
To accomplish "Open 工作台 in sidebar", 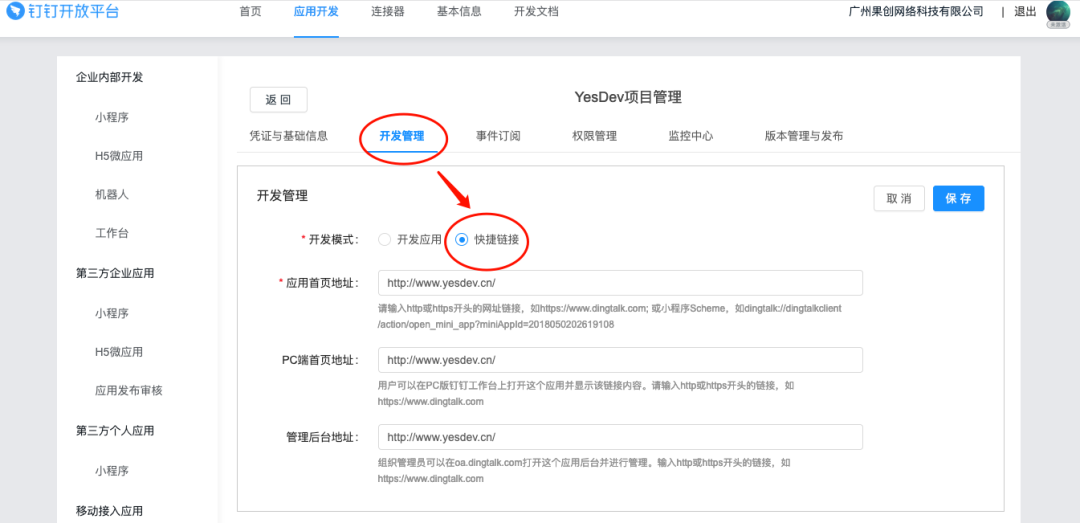I will [x=112, y=233].
